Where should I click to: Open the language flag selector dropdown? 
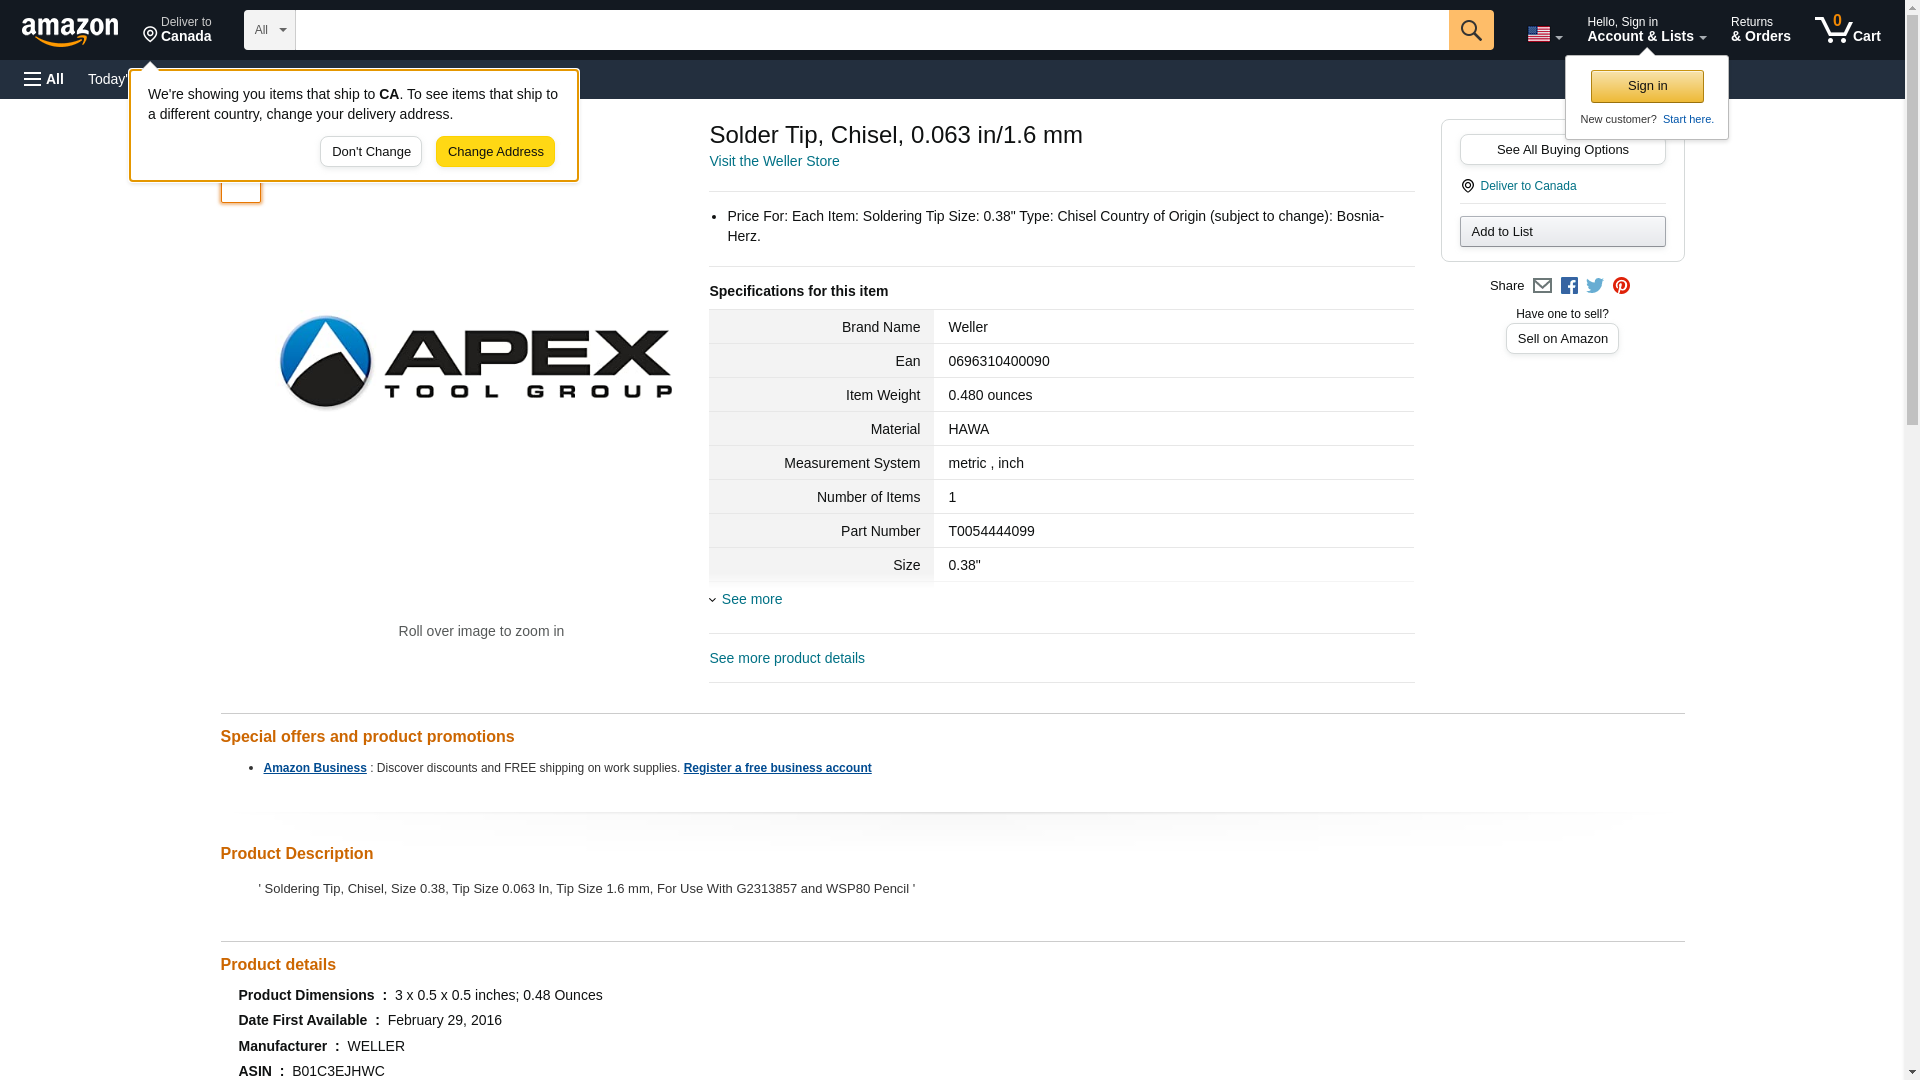[x=1544, y=34]
